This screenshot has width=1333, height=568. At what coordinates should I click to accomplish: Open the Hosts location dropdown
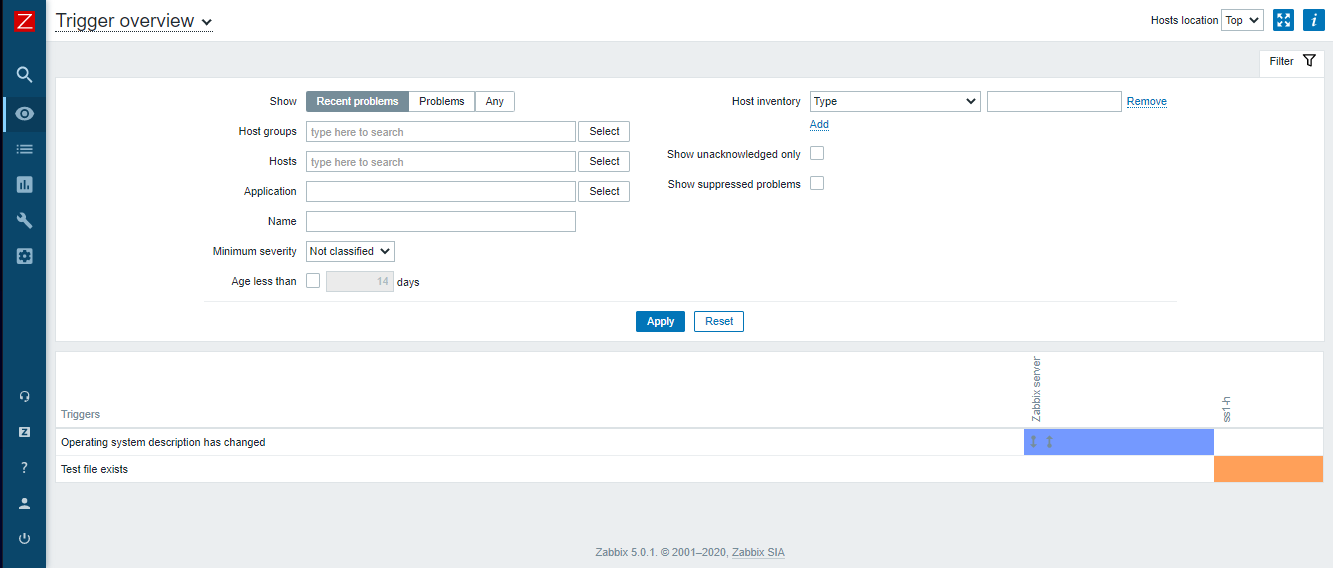click(x=1243, y=20)
